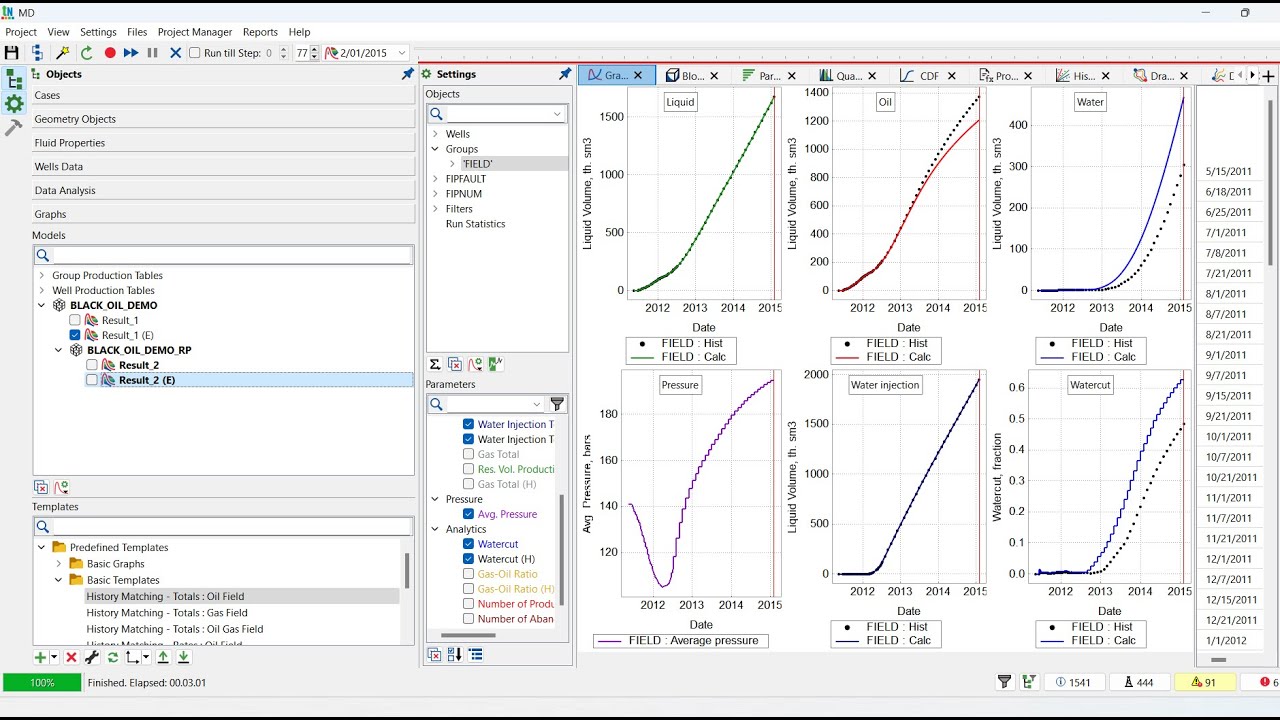This screenshot has width=1280, height=720.
Task: Enable the Run till Step checkbox
Action: [195, 53]
